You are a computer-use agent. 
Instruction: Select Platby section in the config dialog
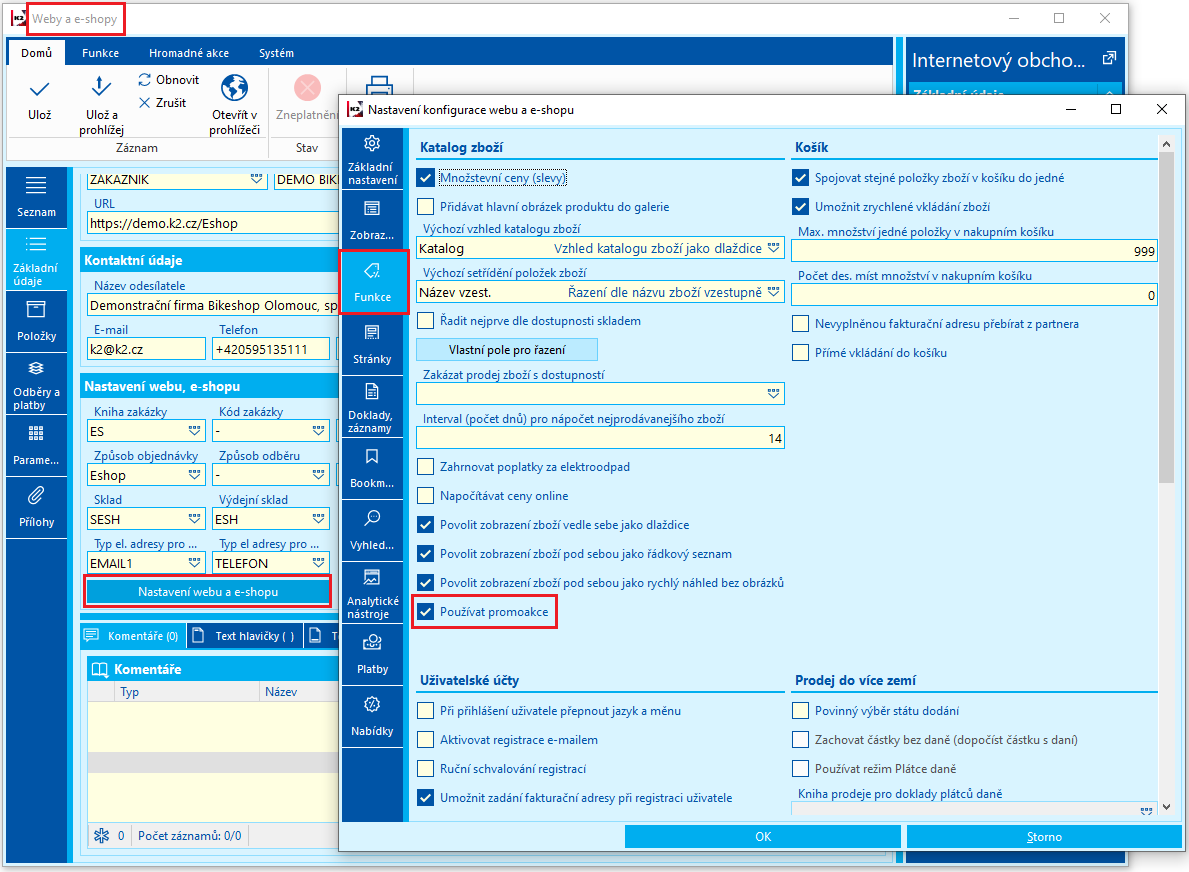[372, 654]
